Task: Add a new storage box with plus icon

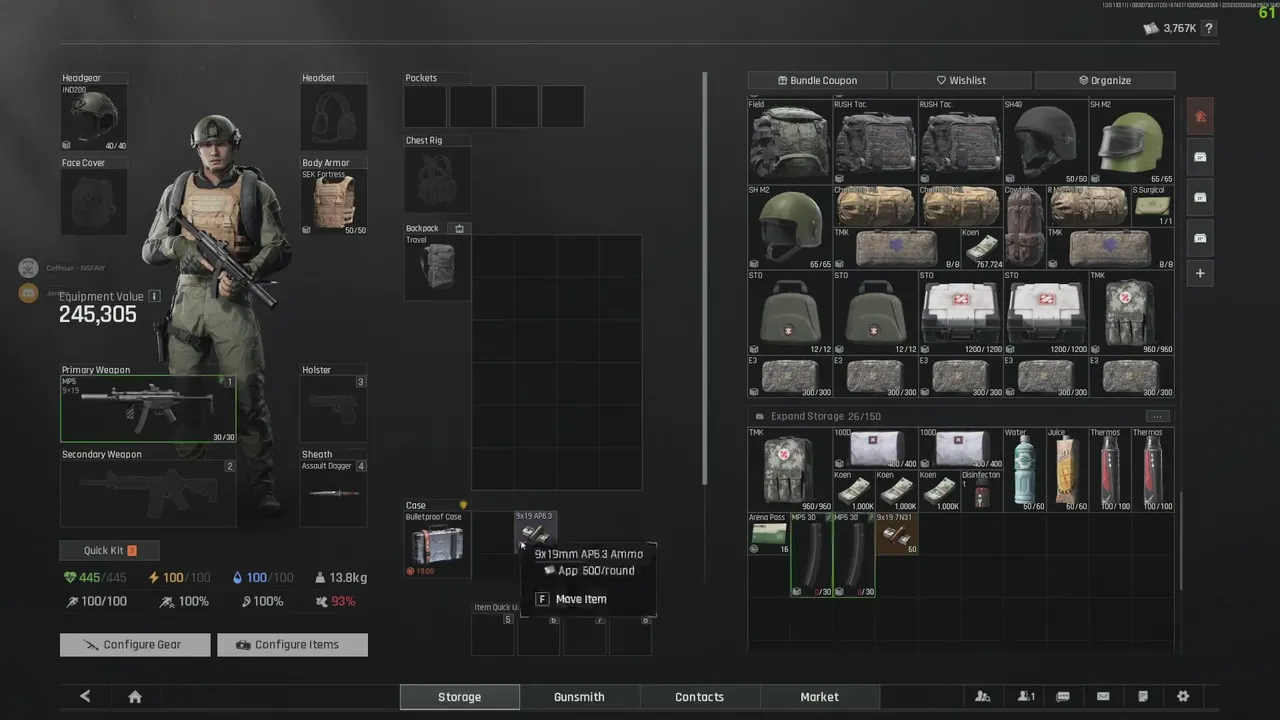Action: click(1200, 273)
